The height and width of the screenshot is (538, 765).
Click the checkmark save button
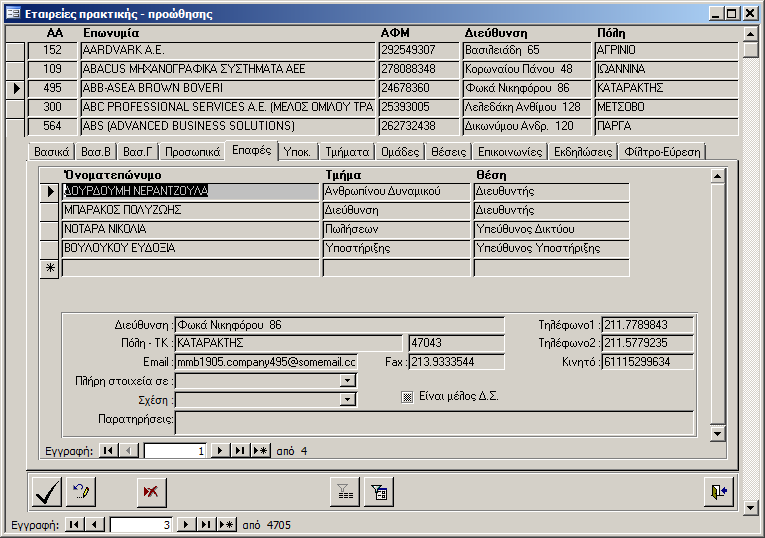coord(46,491)
